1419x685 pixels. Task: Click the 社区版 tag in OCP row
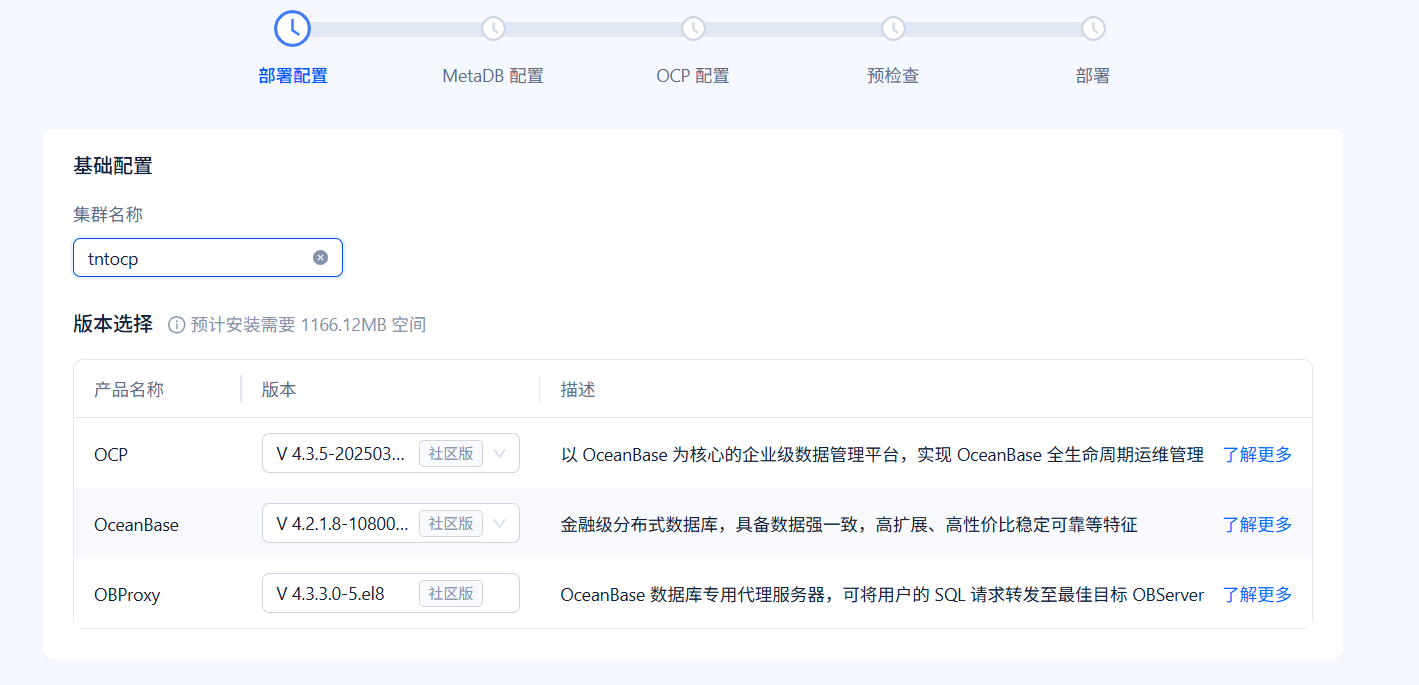(x=451, y=454)
